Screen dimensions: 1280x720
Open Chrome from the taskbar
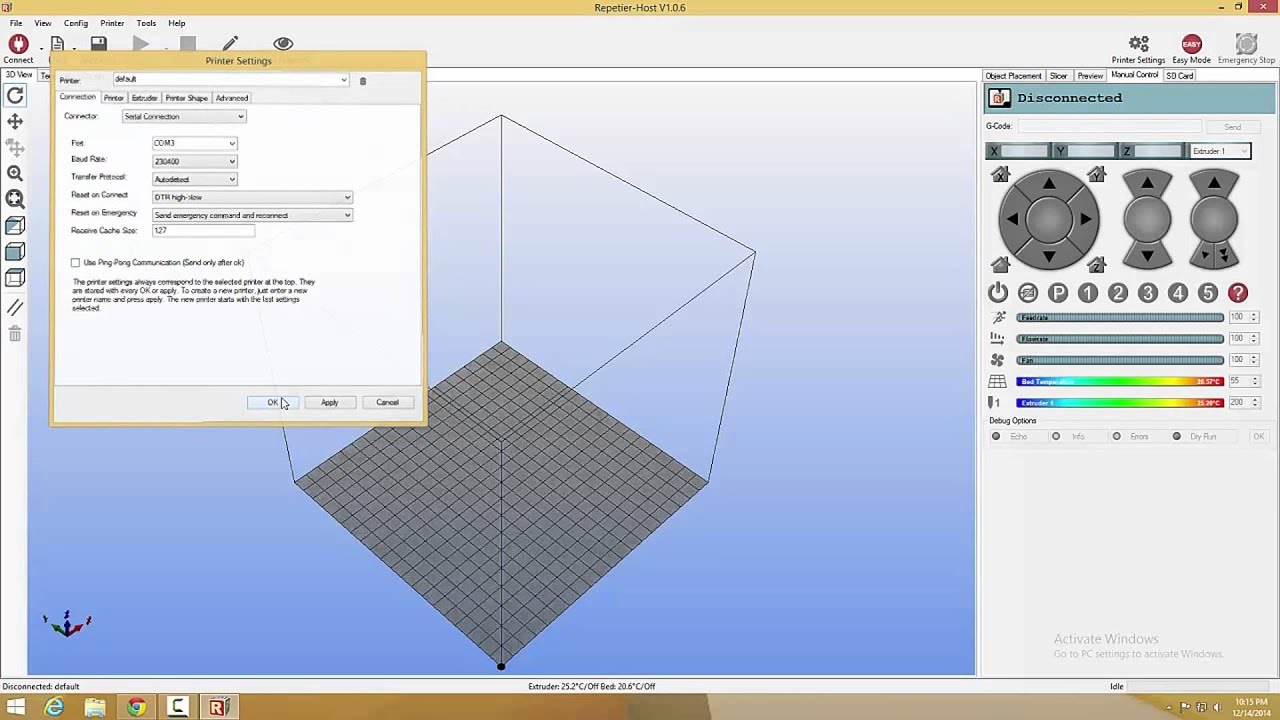pyautogui.click(x=136, y=707)
